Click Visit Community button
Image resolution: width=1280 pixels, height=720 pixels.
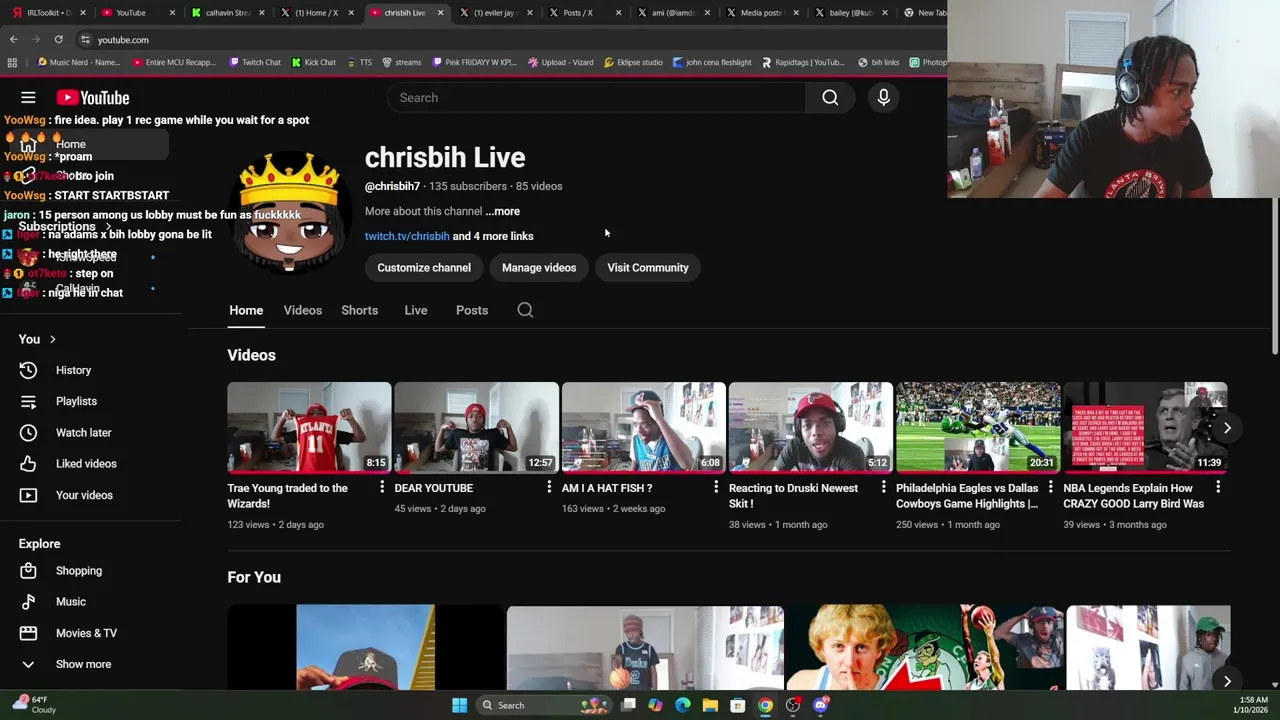[x=648, y=267]
